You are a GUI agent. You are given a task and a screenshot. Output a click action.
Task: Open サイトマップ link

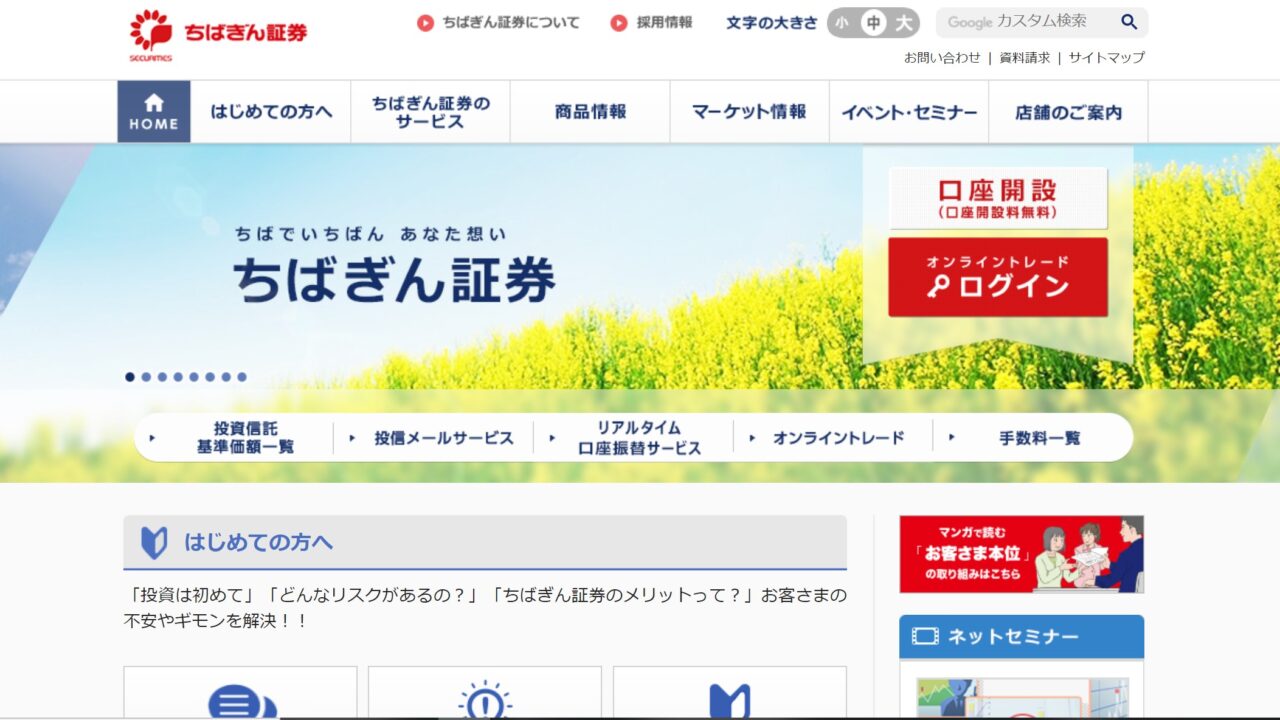coord(1106,58)
